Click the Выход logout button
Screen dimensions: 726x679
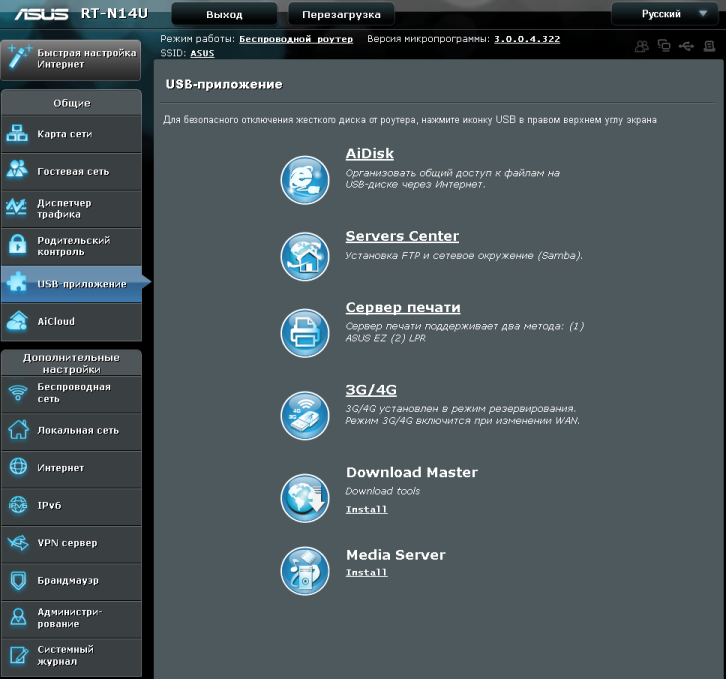[224, 14]
